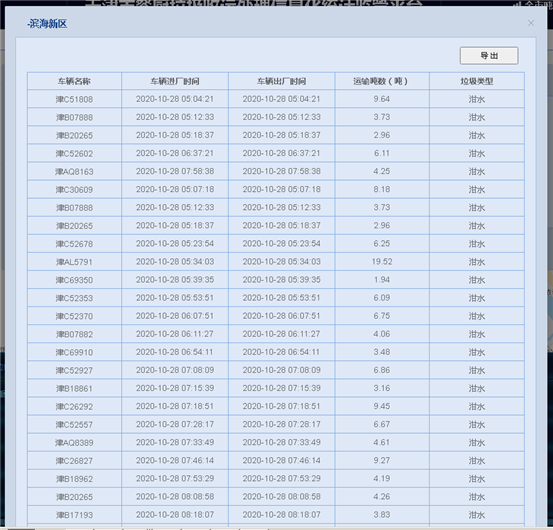The height and width of the screenshot is (530, 553).
Task: Click the 19.52 tonnage cell
Action: (382, 262)
